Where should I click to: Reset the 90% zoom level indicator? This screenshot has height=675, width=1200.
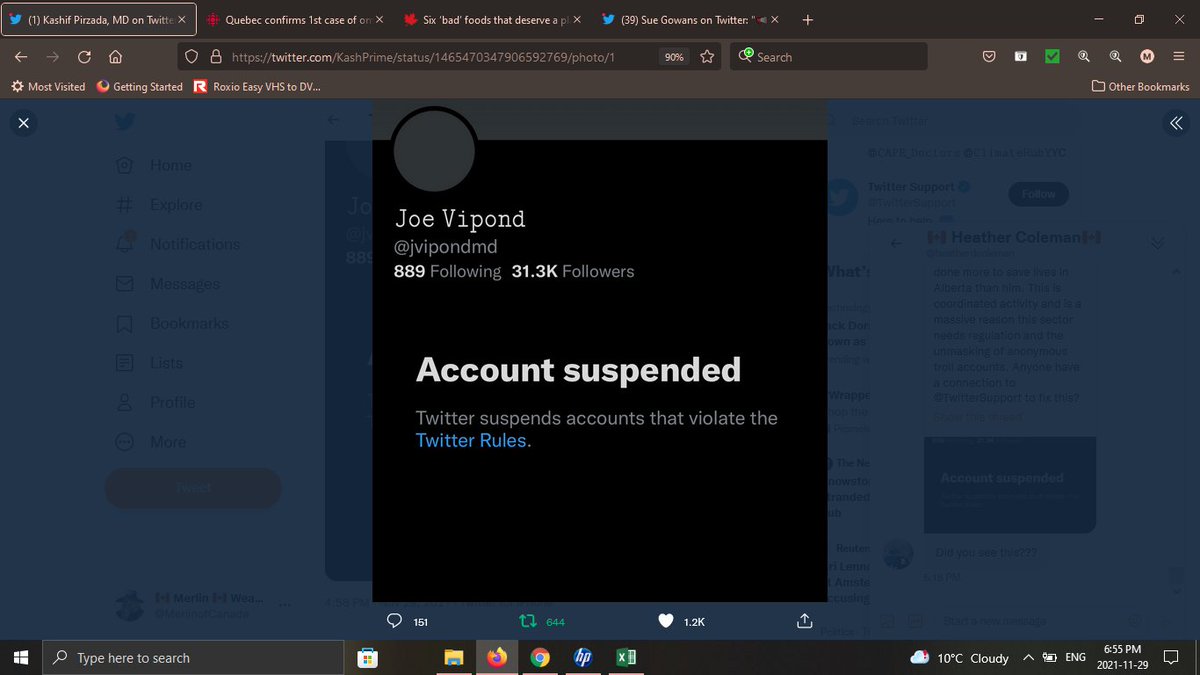674,57
